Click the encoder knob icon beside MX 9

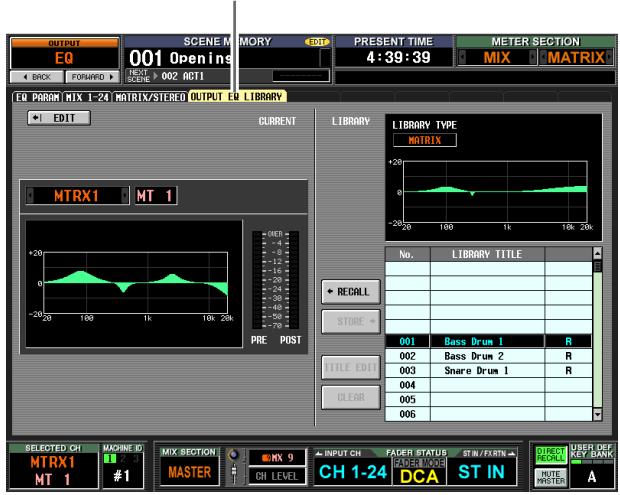tap(234, 454)
